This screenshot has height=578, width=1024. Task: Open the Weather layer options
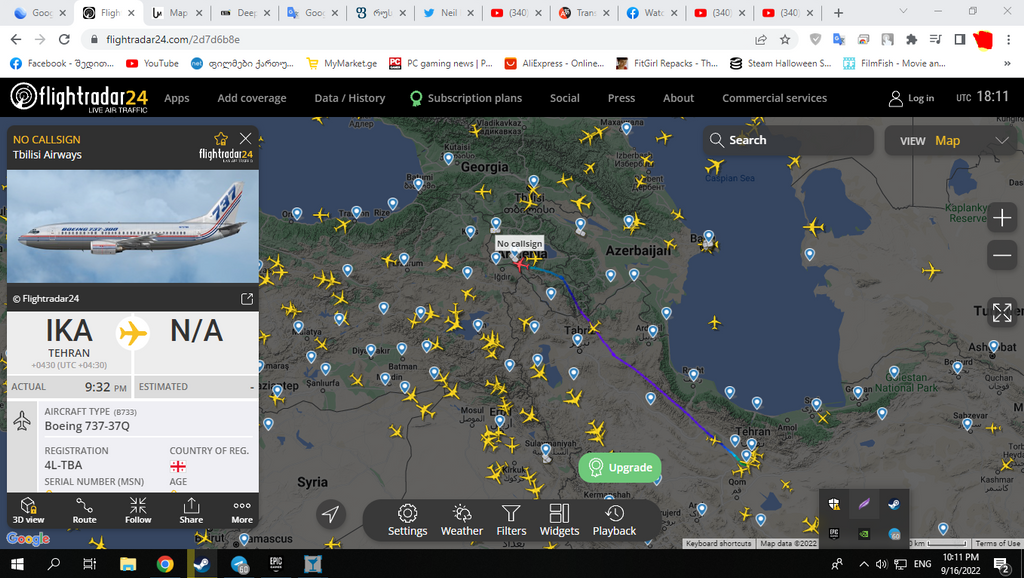click(x=462, y=521)
